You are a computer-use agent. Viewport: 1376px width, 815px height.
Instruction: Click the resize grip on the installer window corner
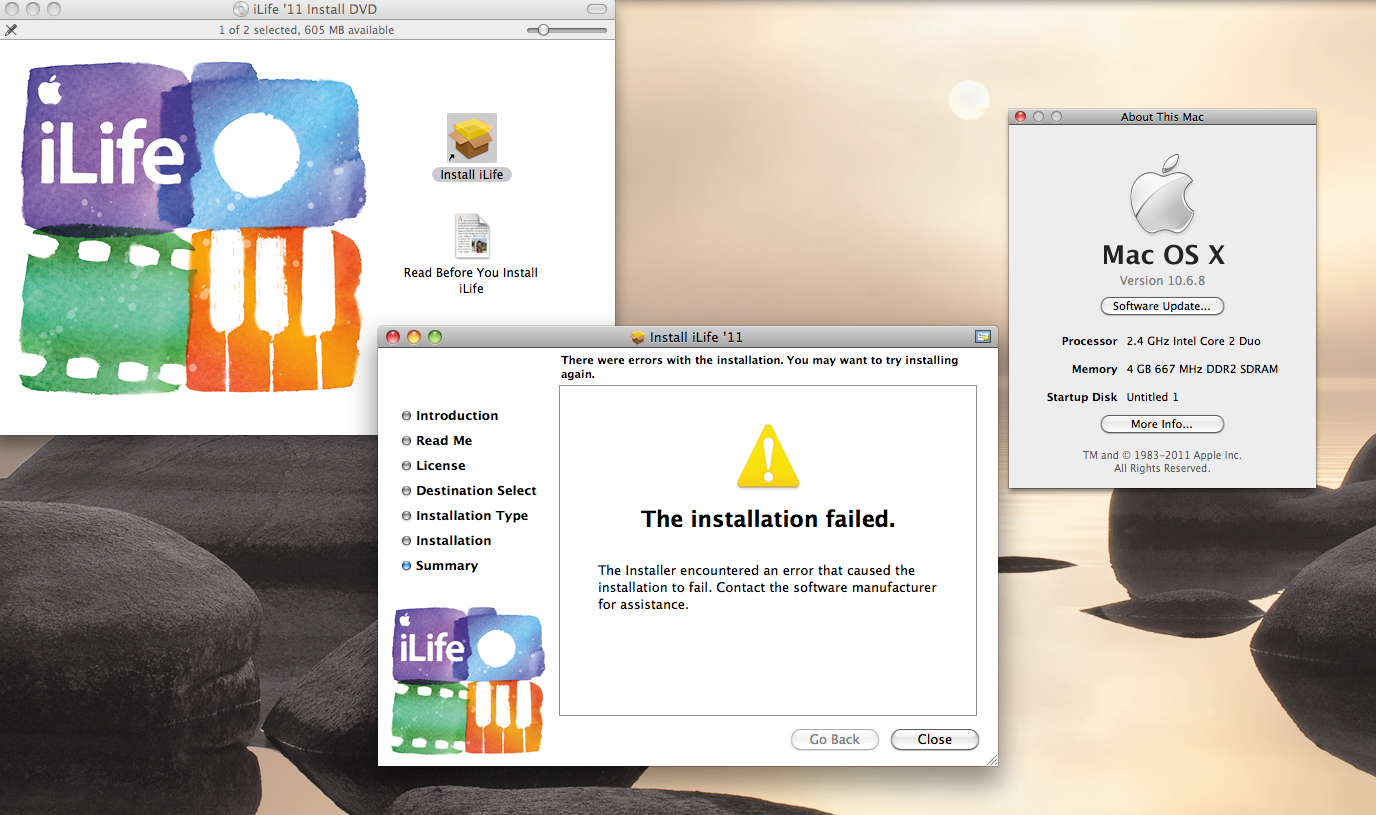coord(991,760)
